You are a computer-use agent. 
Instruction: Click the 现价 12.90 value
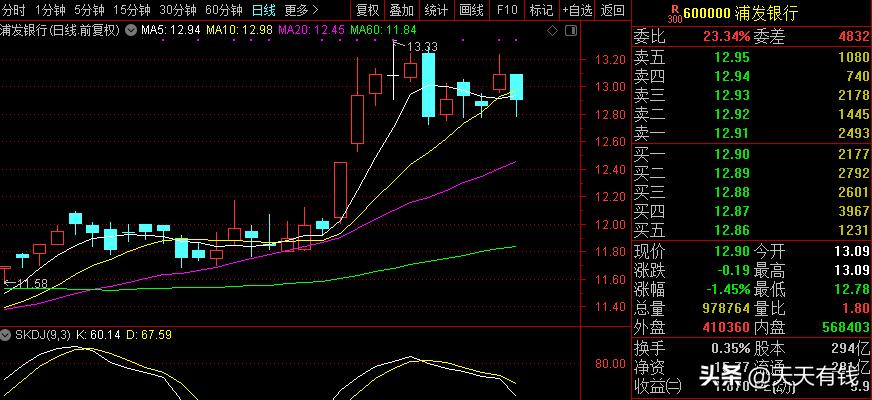point(732,251)
